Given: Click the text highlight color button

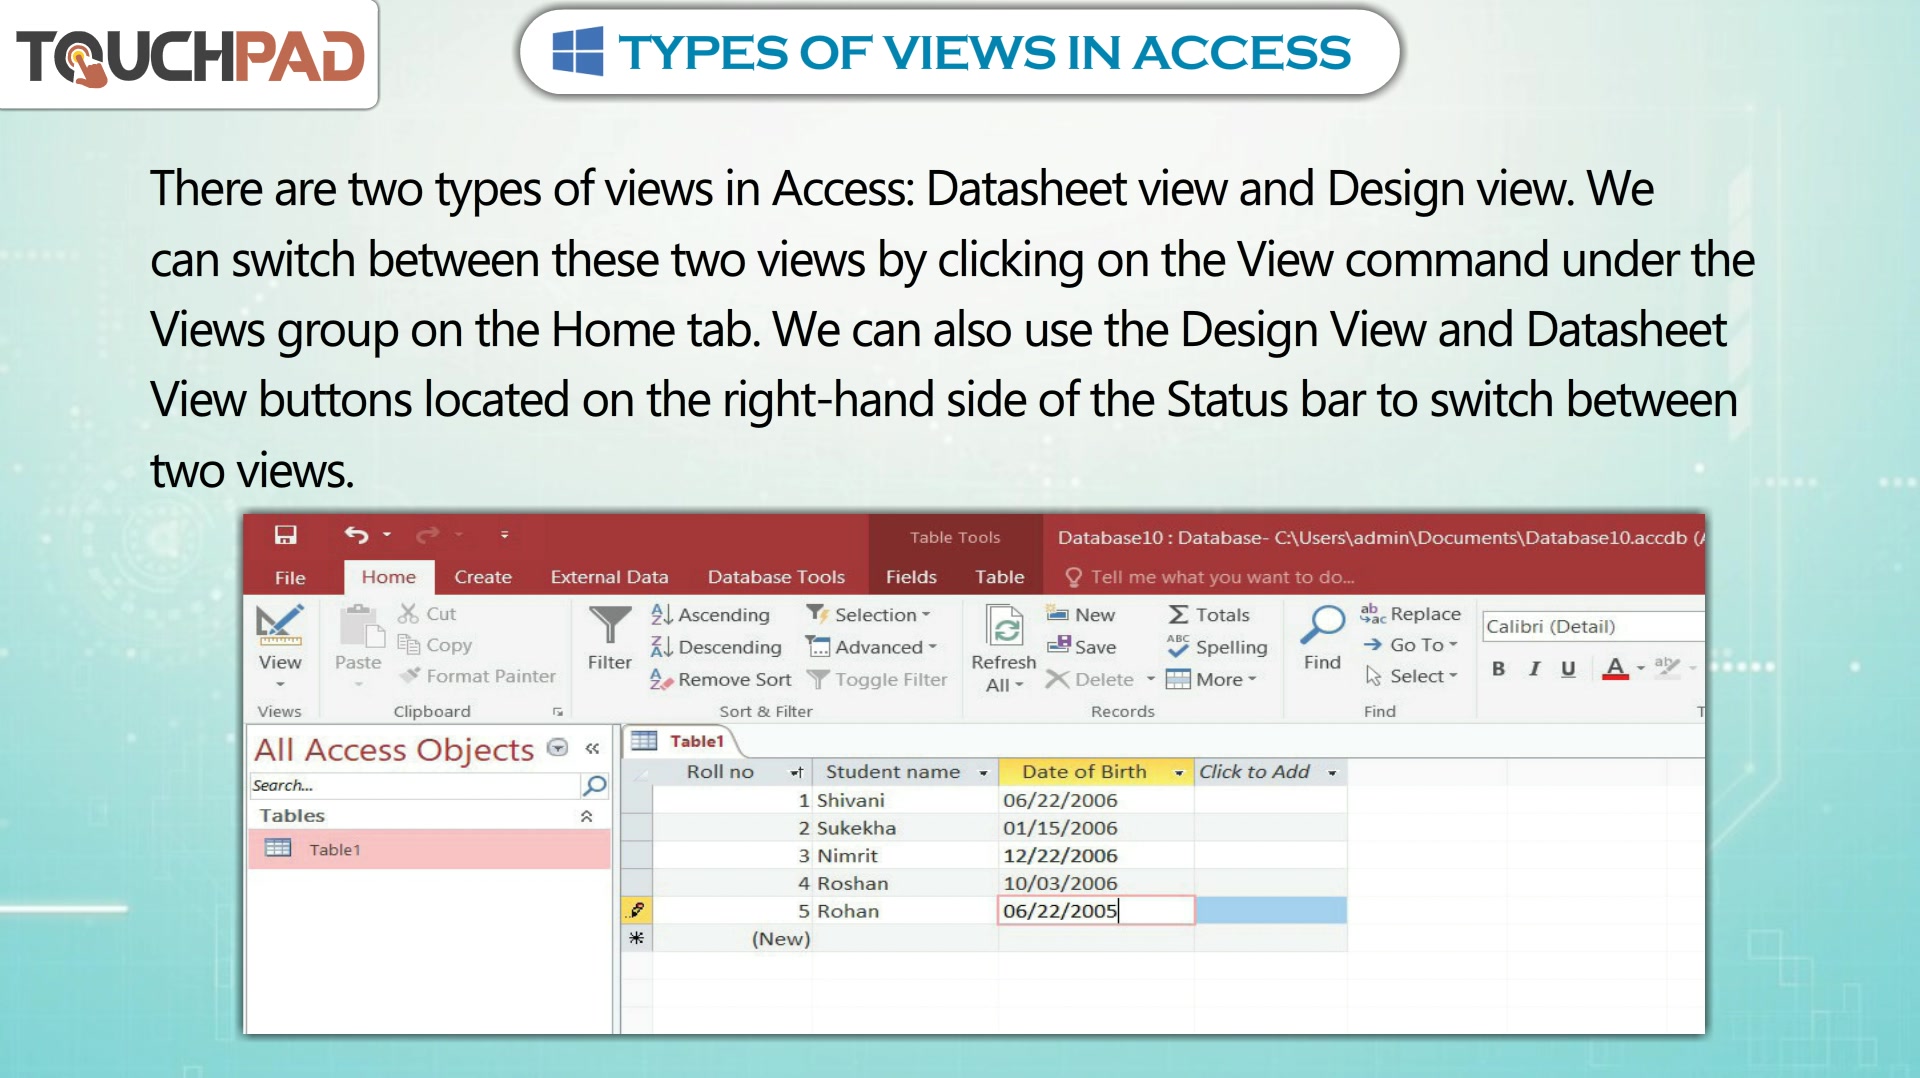Looking at the screenshot, I should (x=1667, y=666).
